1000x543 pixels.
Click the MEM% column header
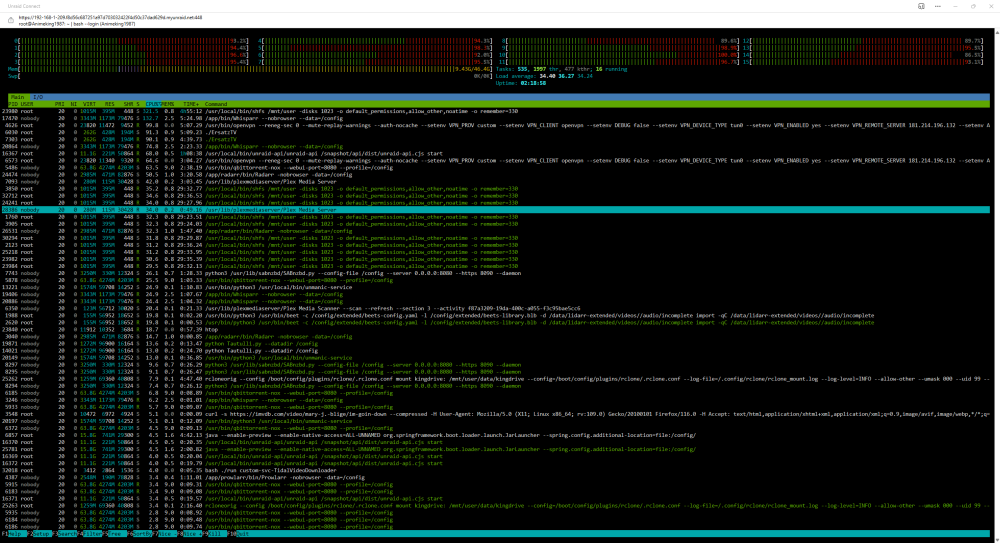(168, 104)
